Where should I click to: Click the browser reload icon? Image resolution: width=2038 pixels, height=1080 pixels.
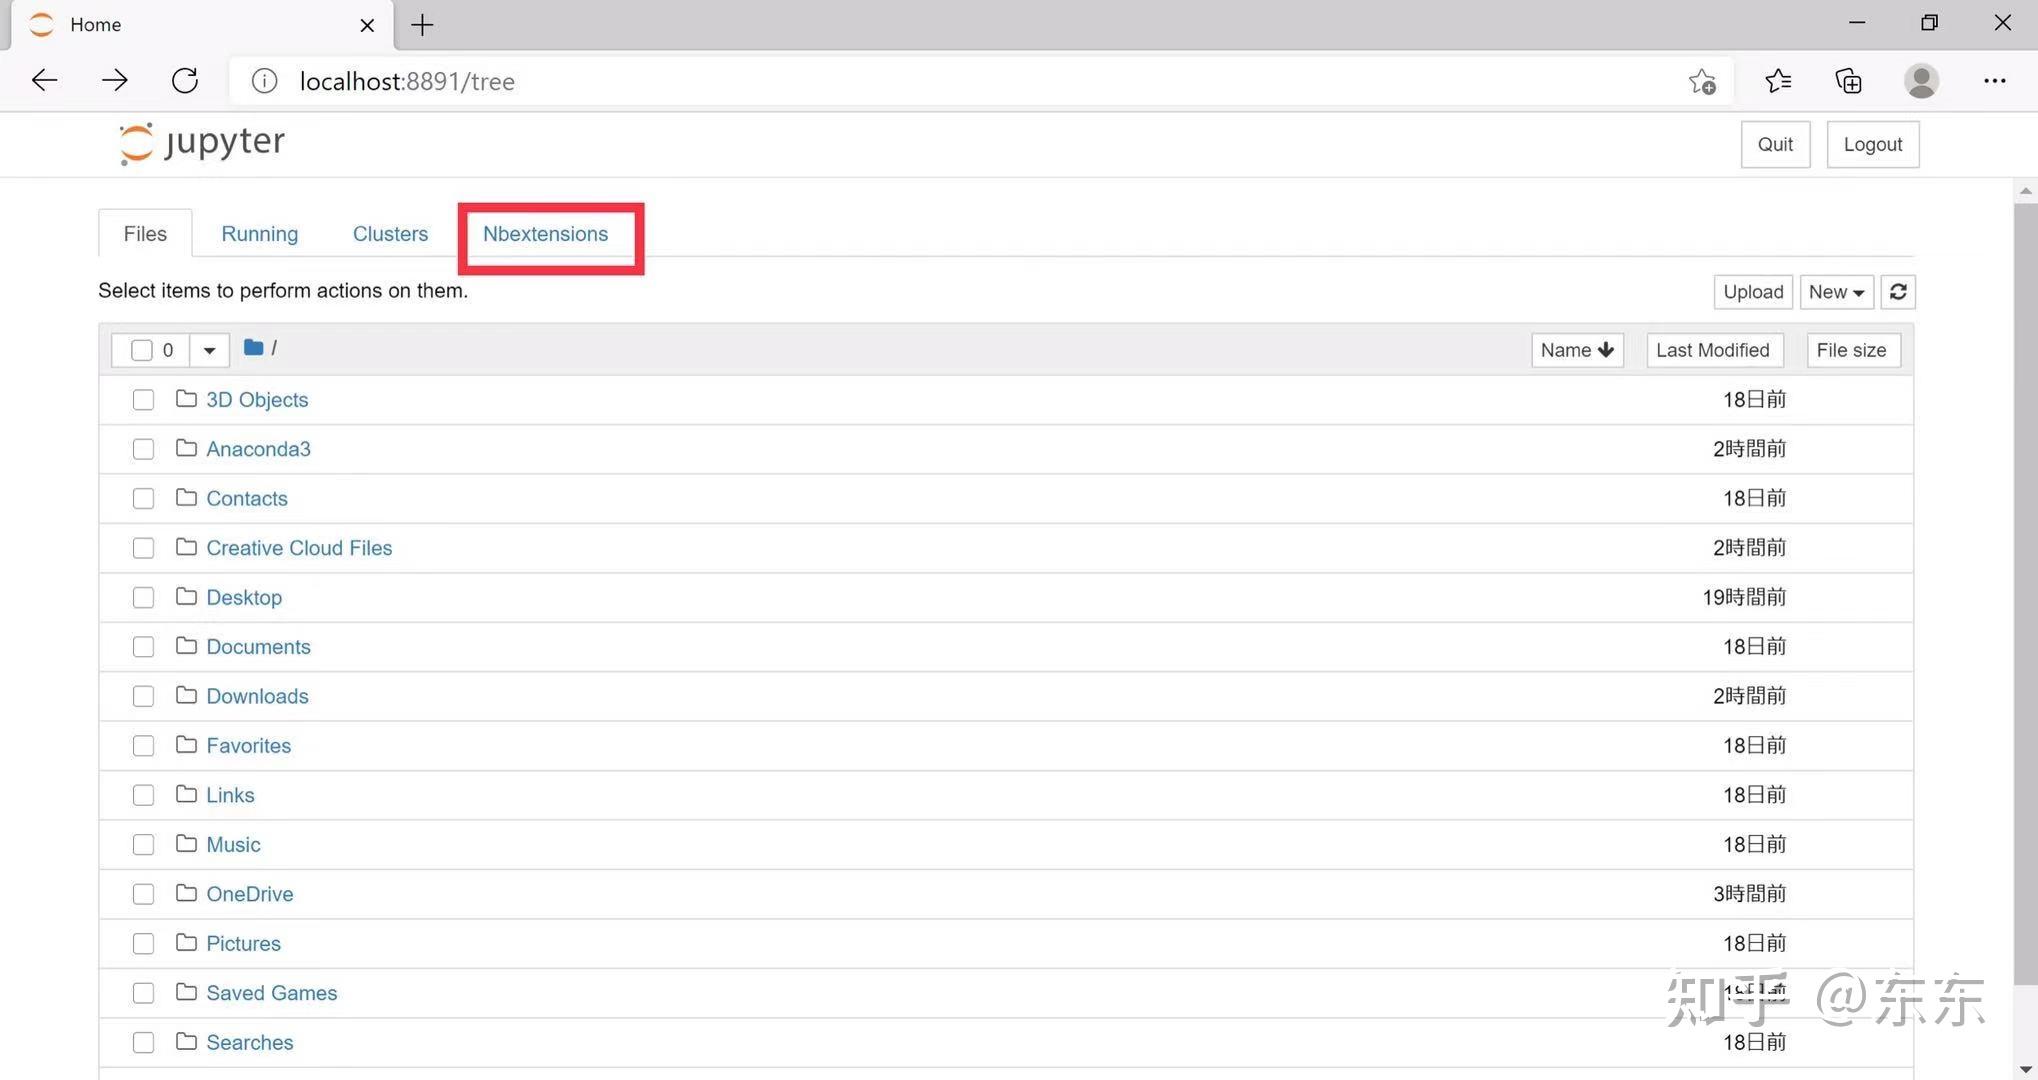(x=185, y=80)
